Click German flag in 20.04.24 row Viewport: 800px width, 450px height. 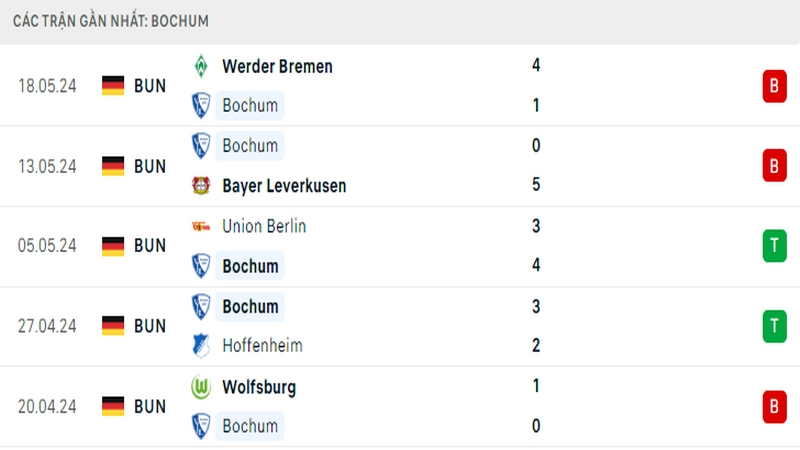[x=113, y=406]
